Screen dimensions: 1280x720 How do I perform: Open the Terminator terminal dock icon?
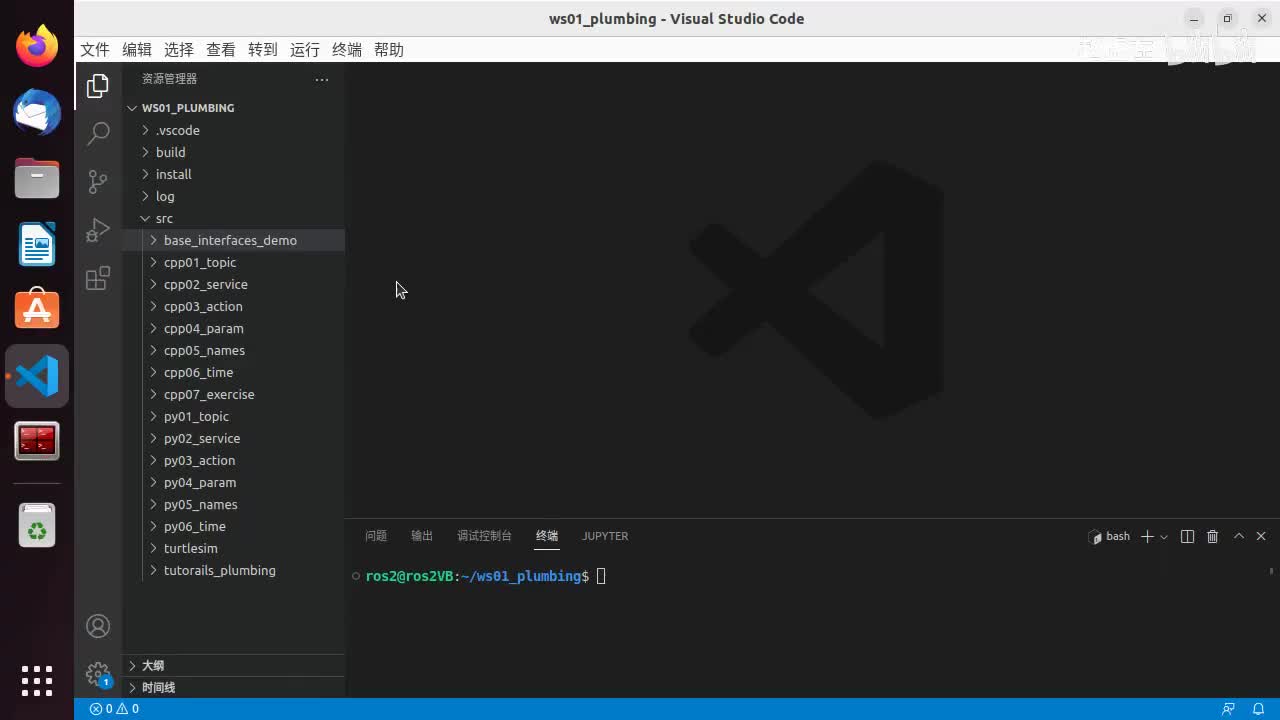(37, 442)
